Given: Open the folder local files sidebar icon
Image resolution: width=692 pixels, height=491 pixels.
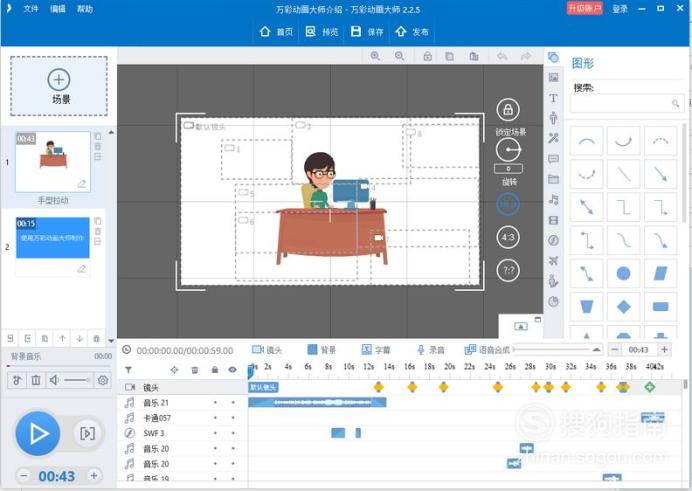Looking at the screenshot, I should click(553, 179).
